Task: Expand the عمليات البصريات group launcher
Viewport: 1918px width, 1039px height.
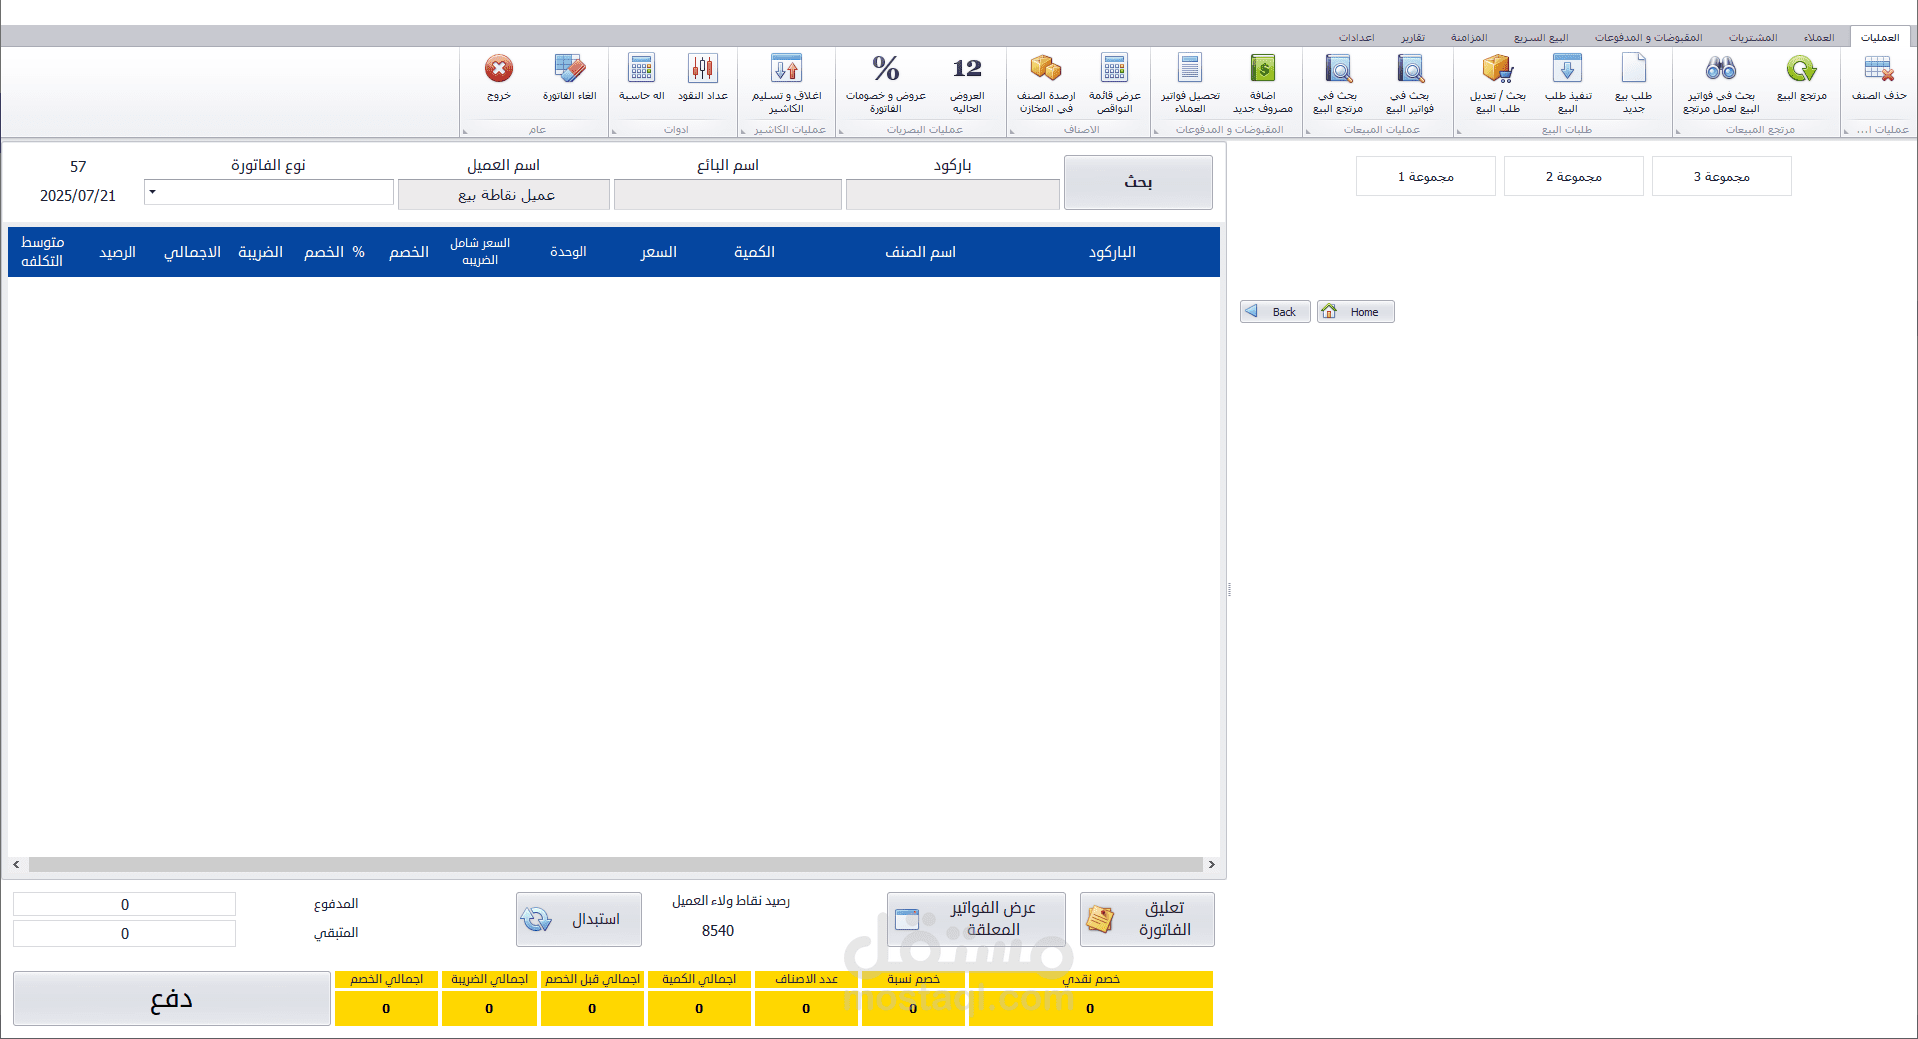Action: [x=841, y=131]
